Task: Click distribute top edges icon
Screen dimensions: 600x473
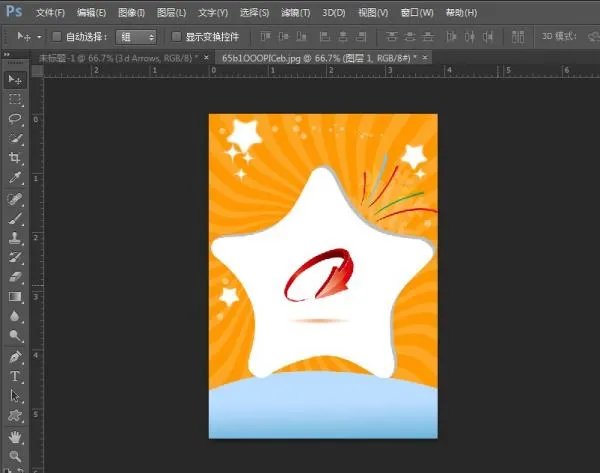Action: 391,37
